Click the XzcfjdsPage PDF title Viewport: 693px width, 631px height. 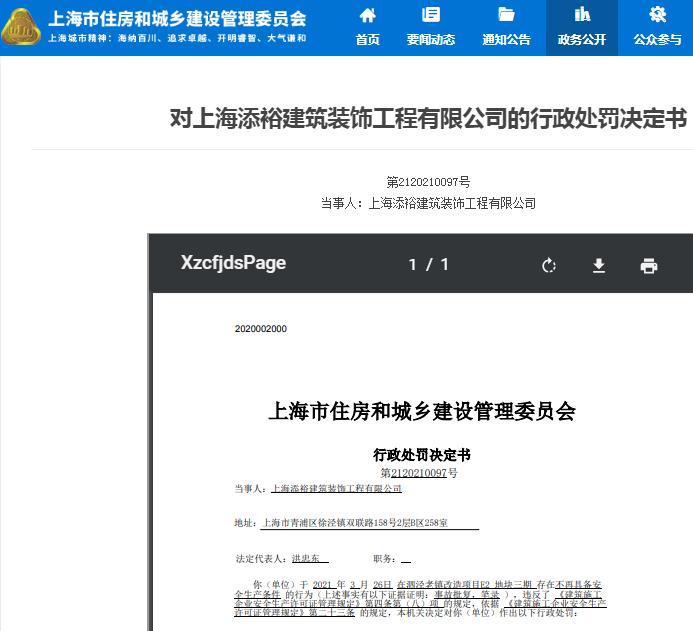(x=233, y=263)
